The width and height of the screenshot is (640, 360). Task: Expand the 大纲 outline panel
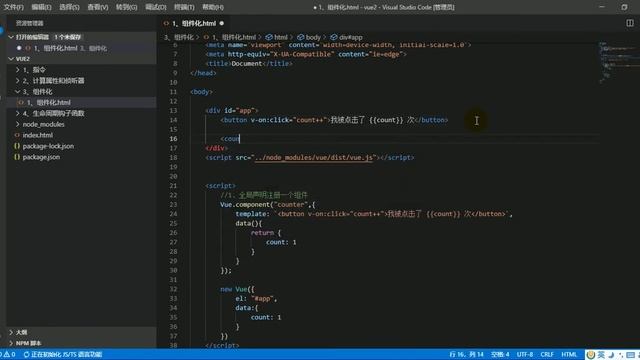click(11, 332)
